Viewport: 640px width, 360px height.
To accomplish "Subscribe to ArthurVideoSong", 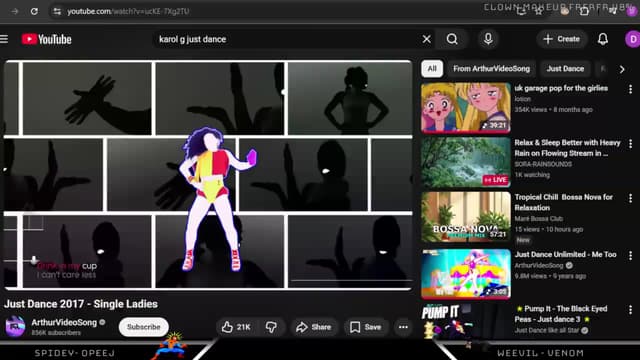I will pyautogui.click(x=143, y=327).
